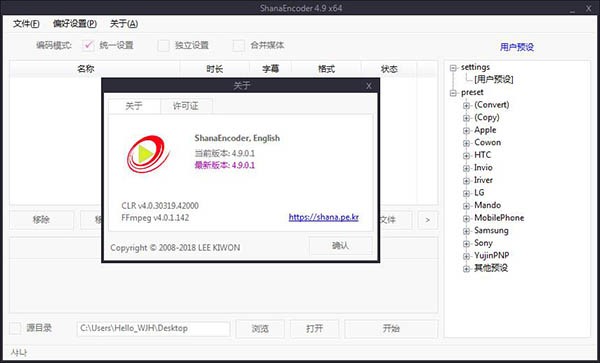Collapse the settings tree node

pos(453,68)
